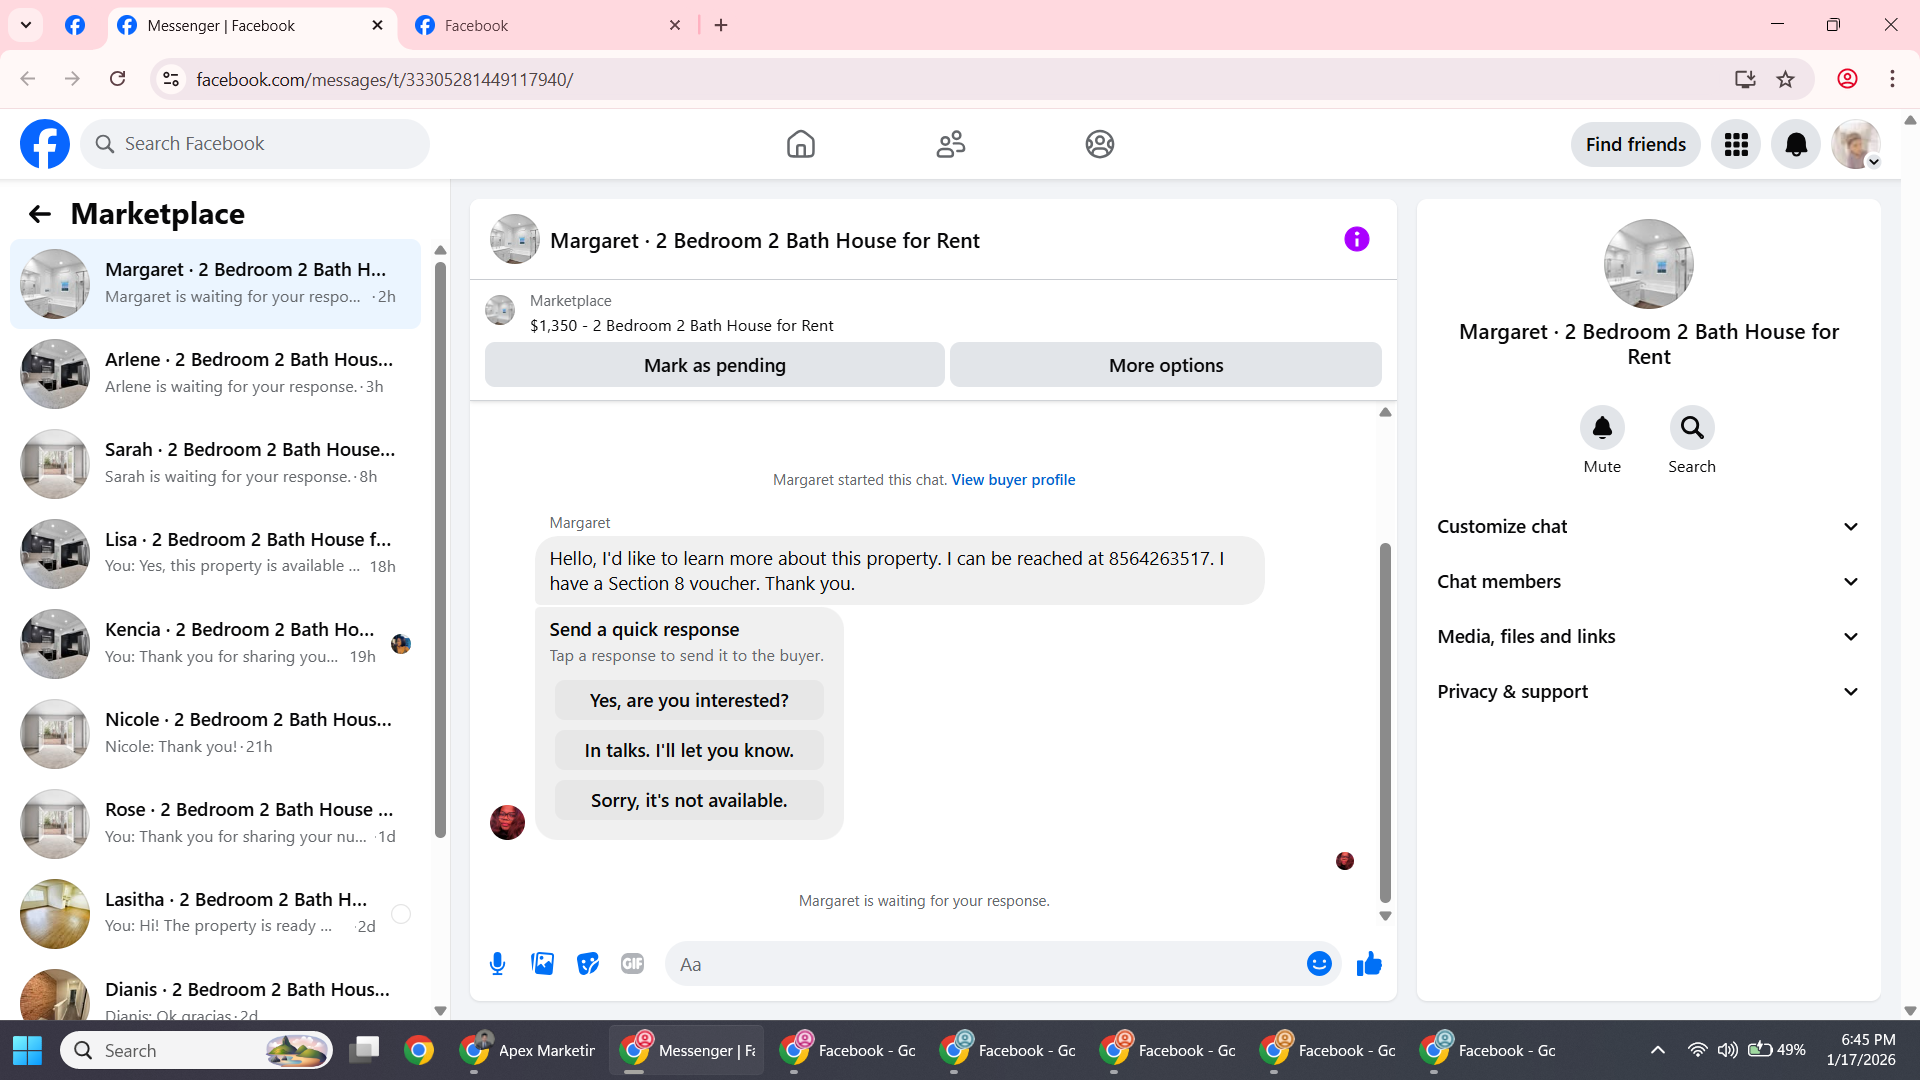
Task: Click the unread circle on Lasitha chat
Action: [401, 914]
